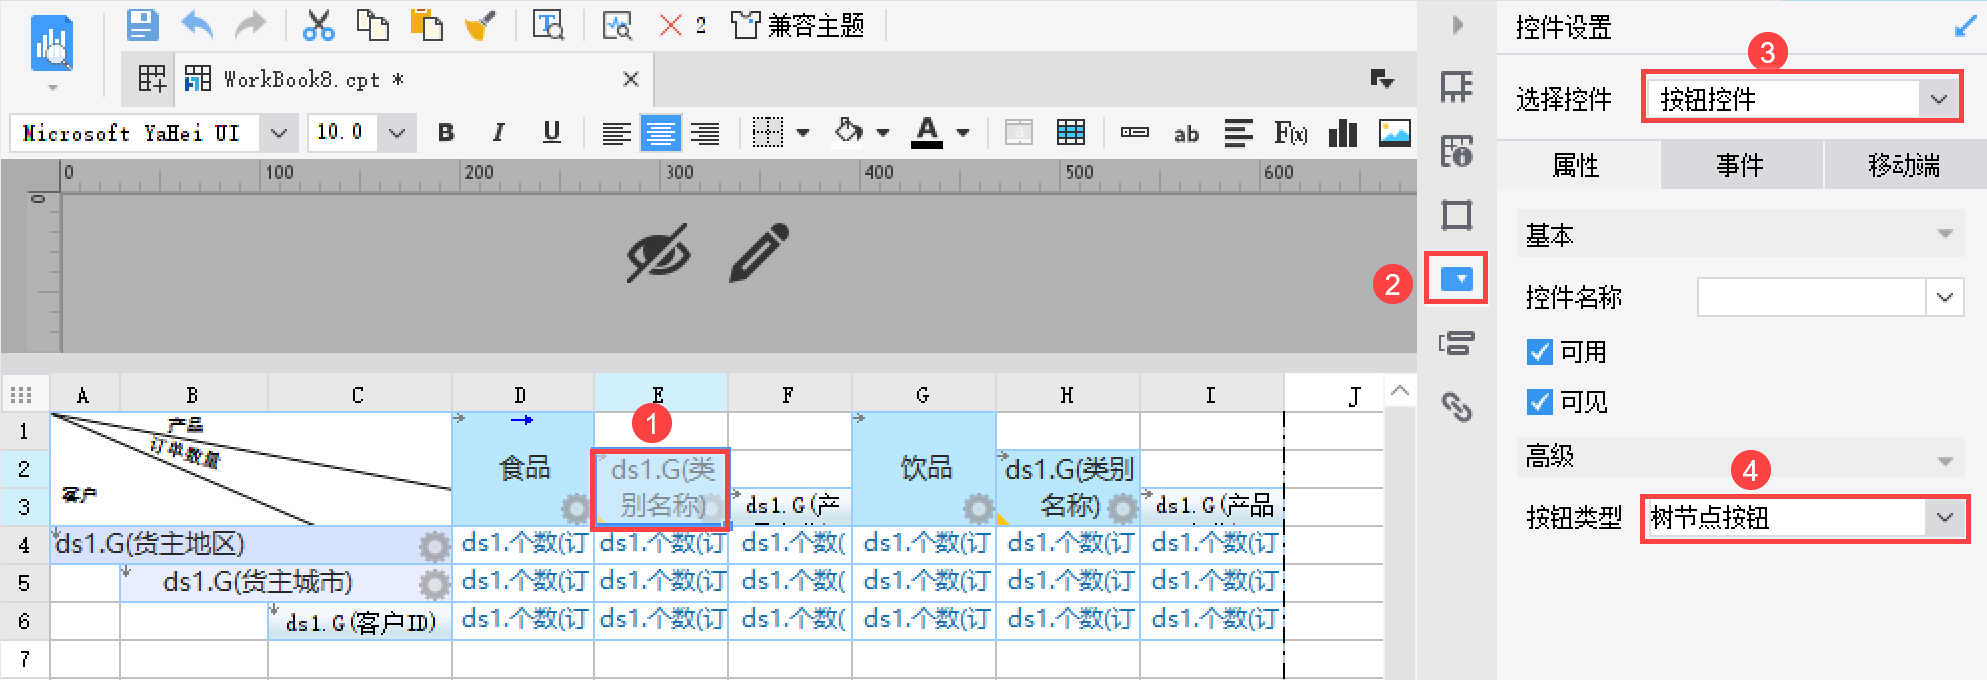Viewport: 1987px width, 680px height.
Task: Undo the last action
Action: tap(197, 25)
